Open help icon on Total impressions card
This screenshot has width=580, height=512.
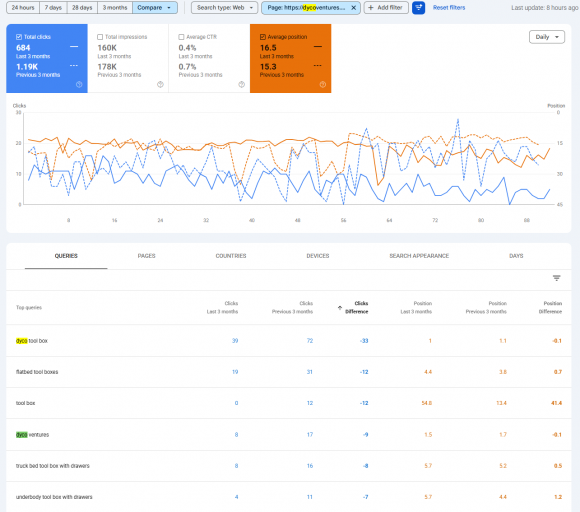coord(160,84)
